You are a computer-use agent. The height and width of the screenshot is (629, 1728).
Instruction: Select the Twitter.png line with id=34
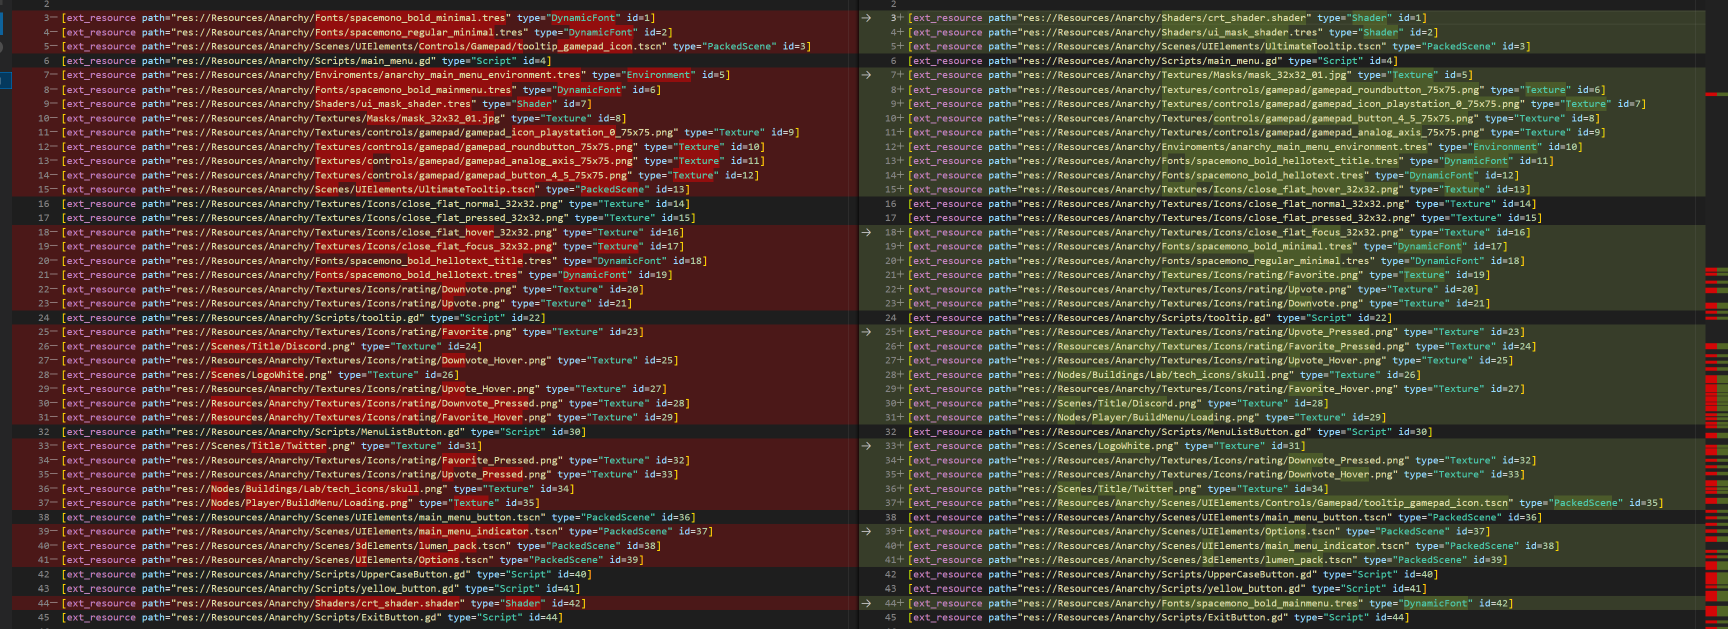pos(1118,489)
